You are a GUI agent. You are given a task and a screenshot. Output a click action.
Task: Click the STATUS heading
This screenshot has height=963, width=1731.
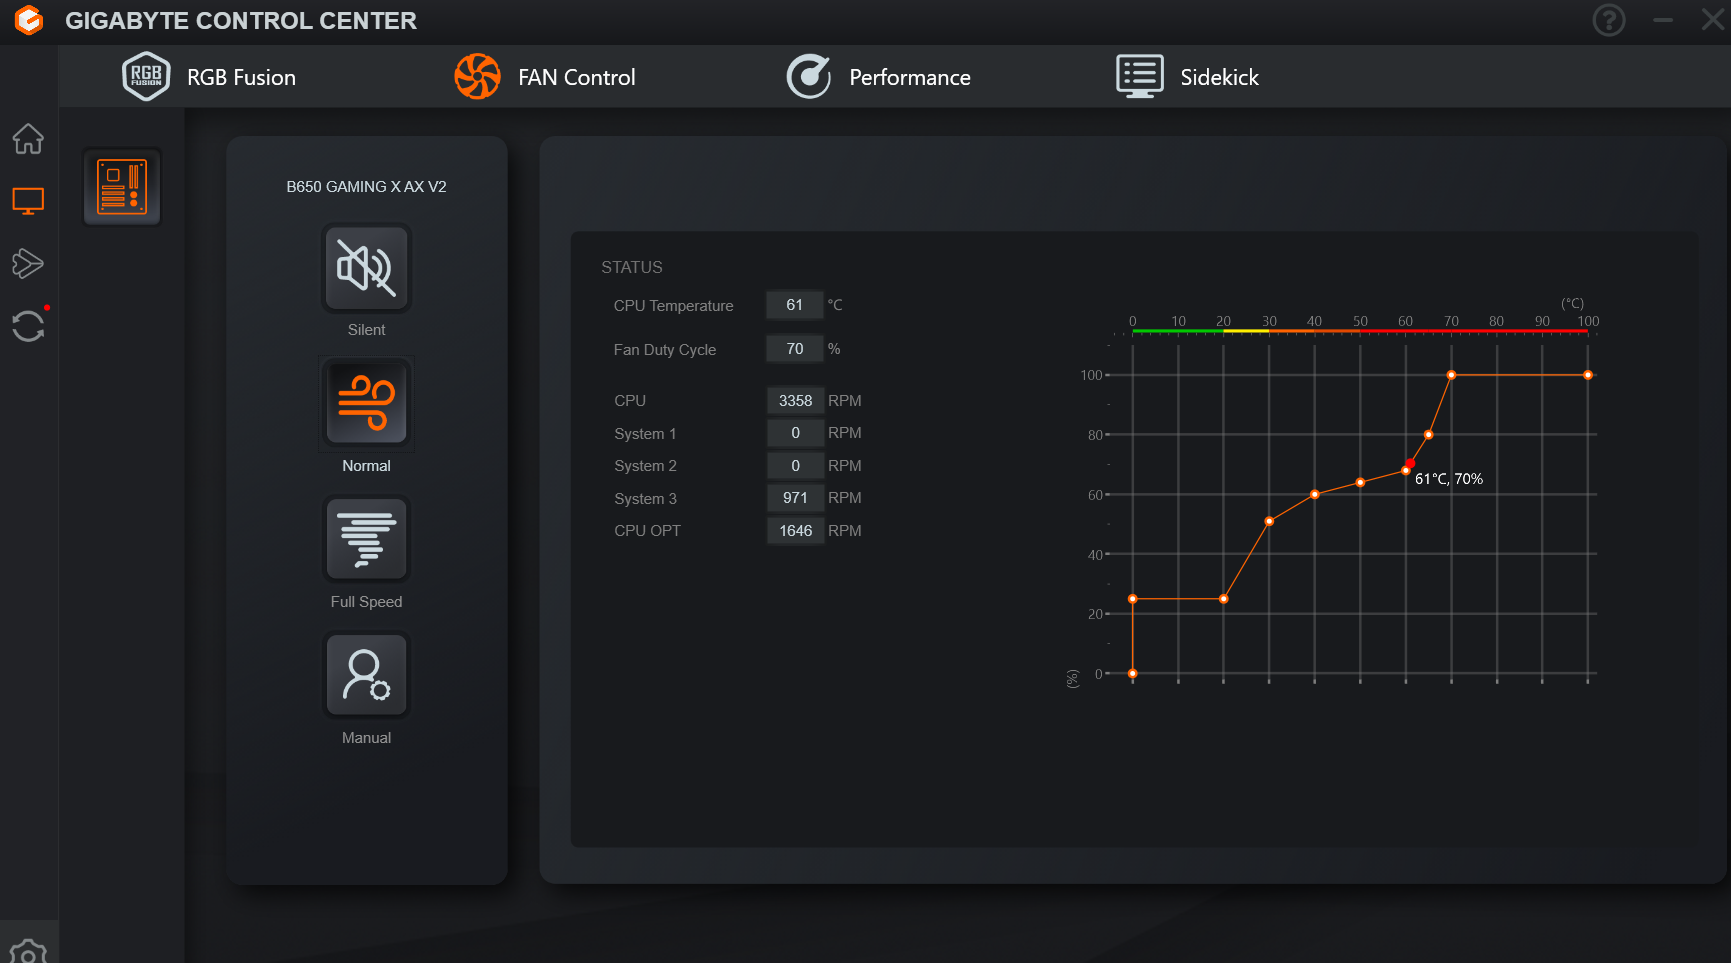632,267
